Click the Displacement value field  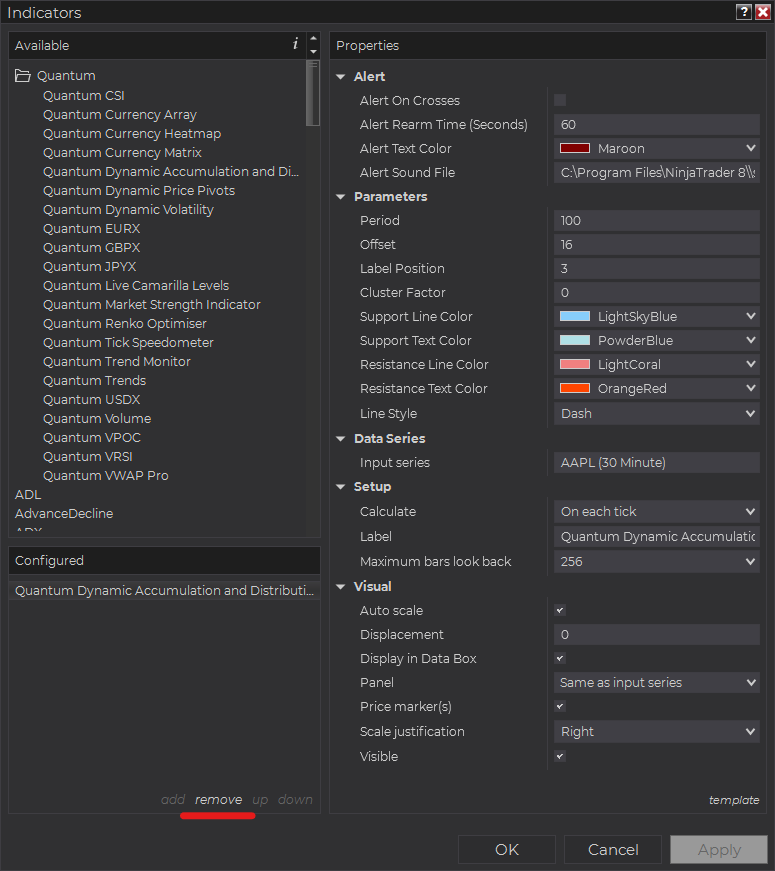[x=657, y=634]
